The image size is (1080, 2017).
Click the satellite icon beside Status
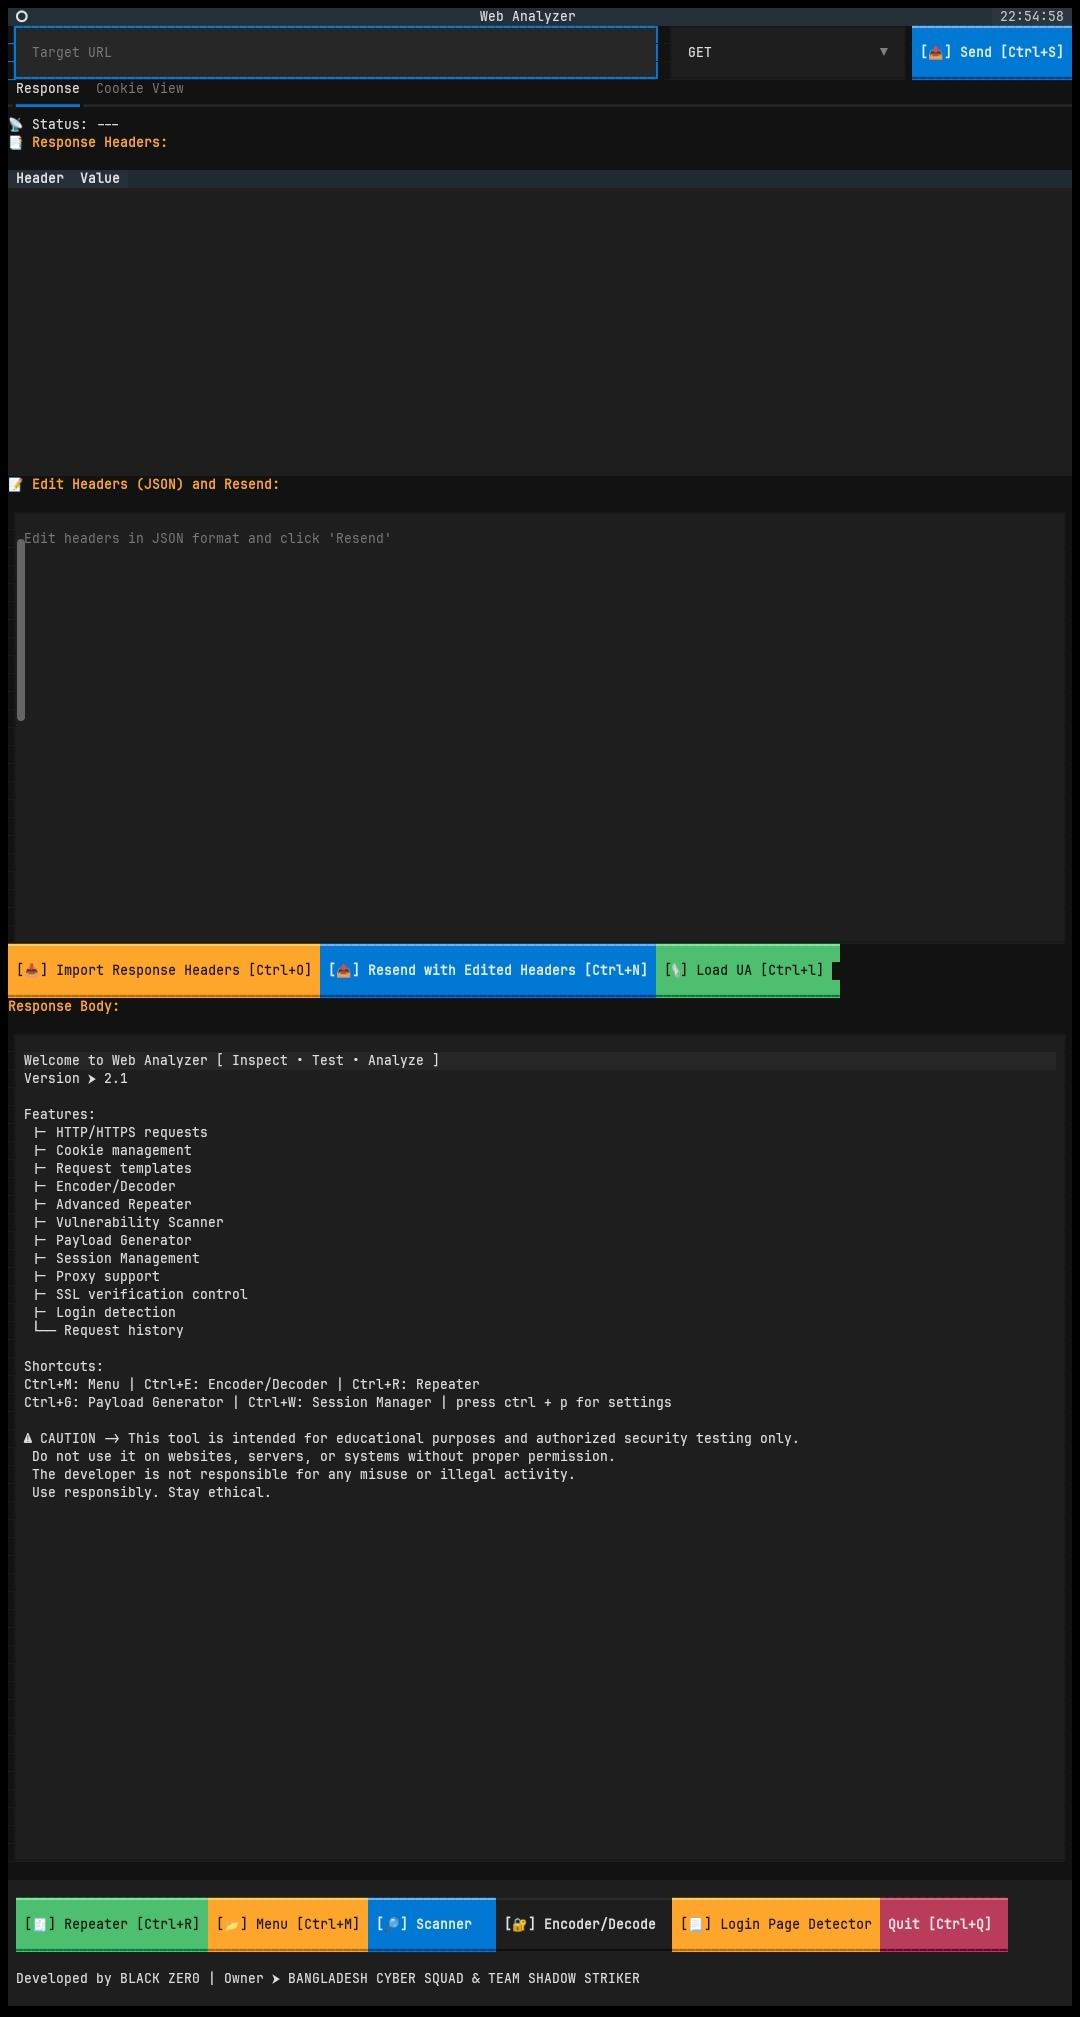click(x=16, y=124)
